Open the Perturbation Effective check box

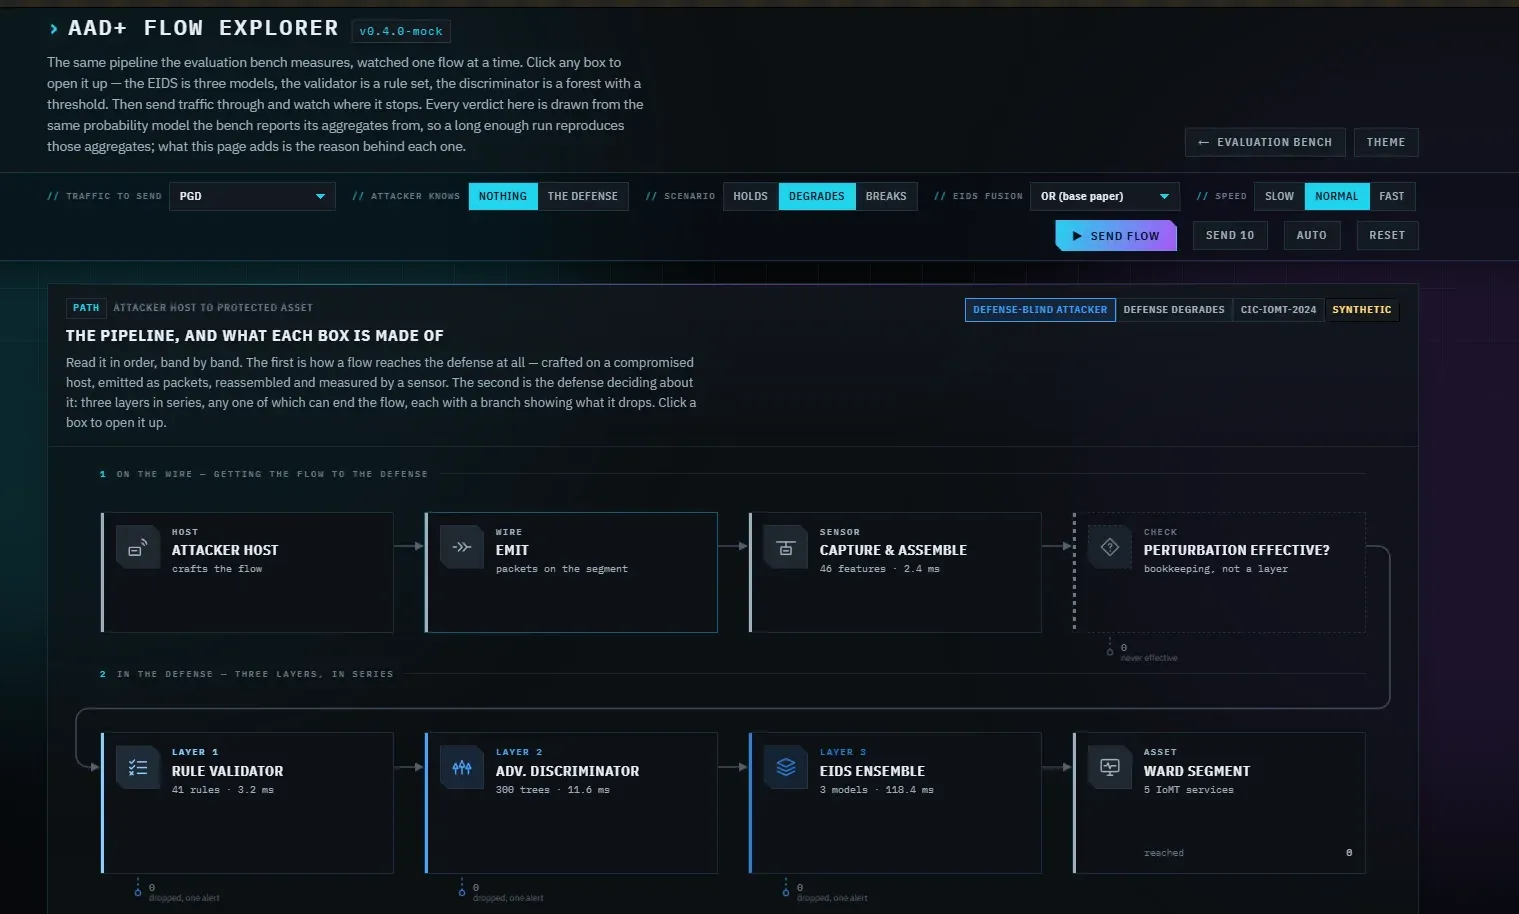point(1219,572)
